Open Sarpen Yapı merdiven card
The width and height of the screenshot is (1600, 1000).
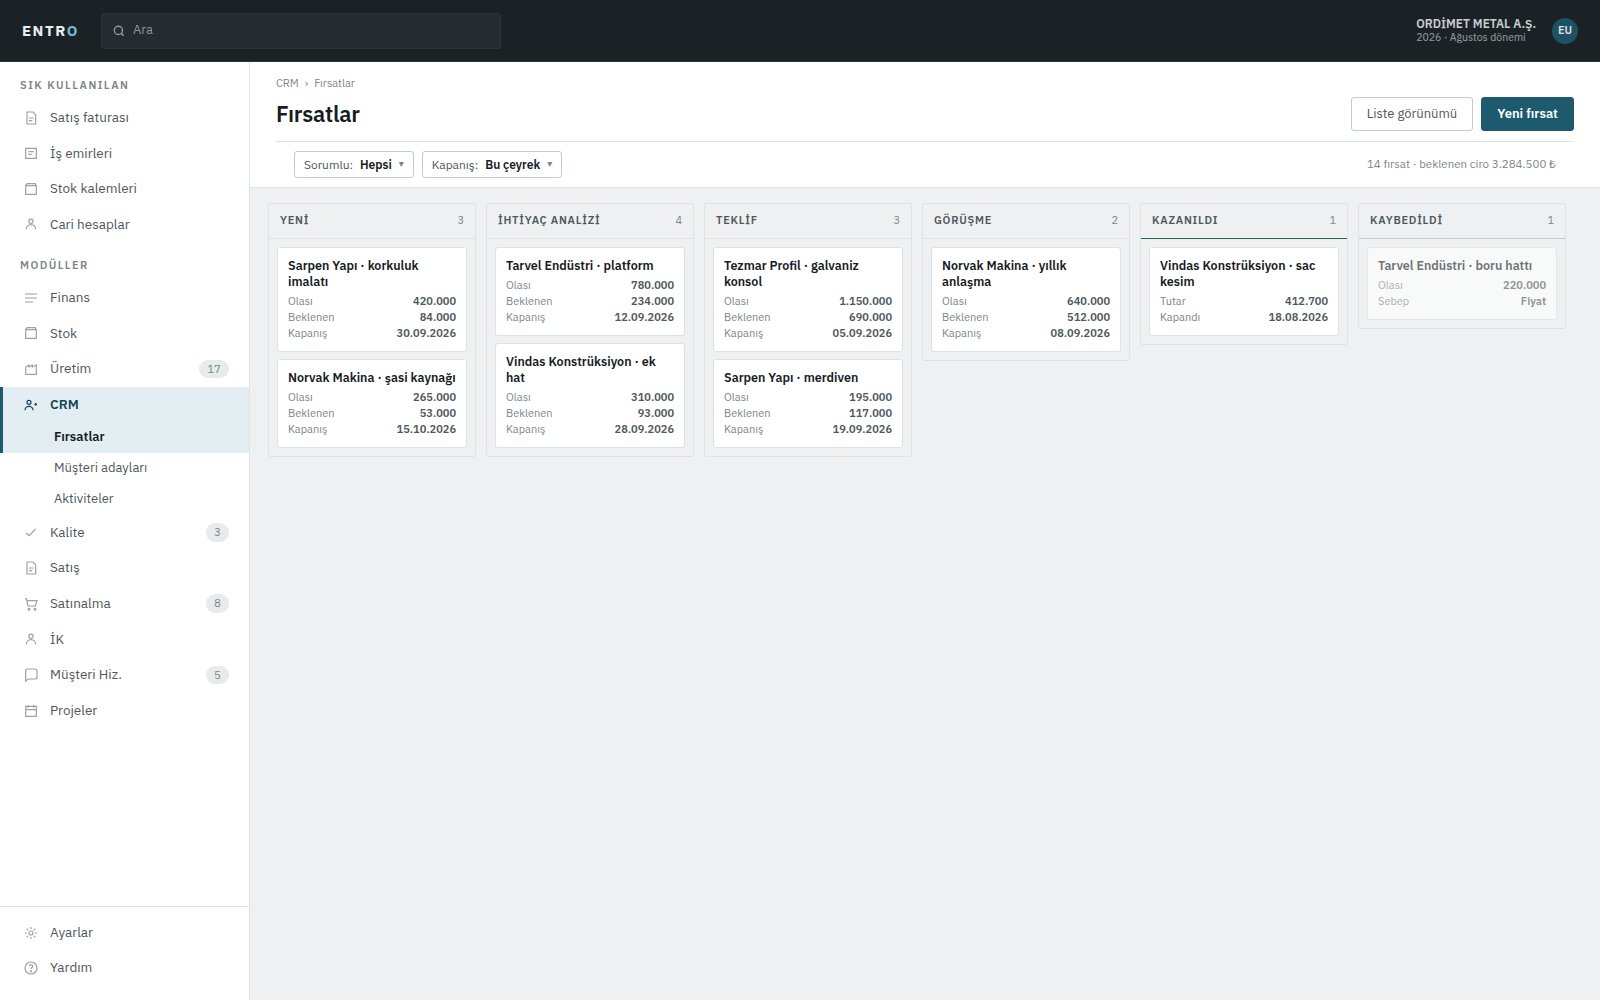(x=808, y=403)
